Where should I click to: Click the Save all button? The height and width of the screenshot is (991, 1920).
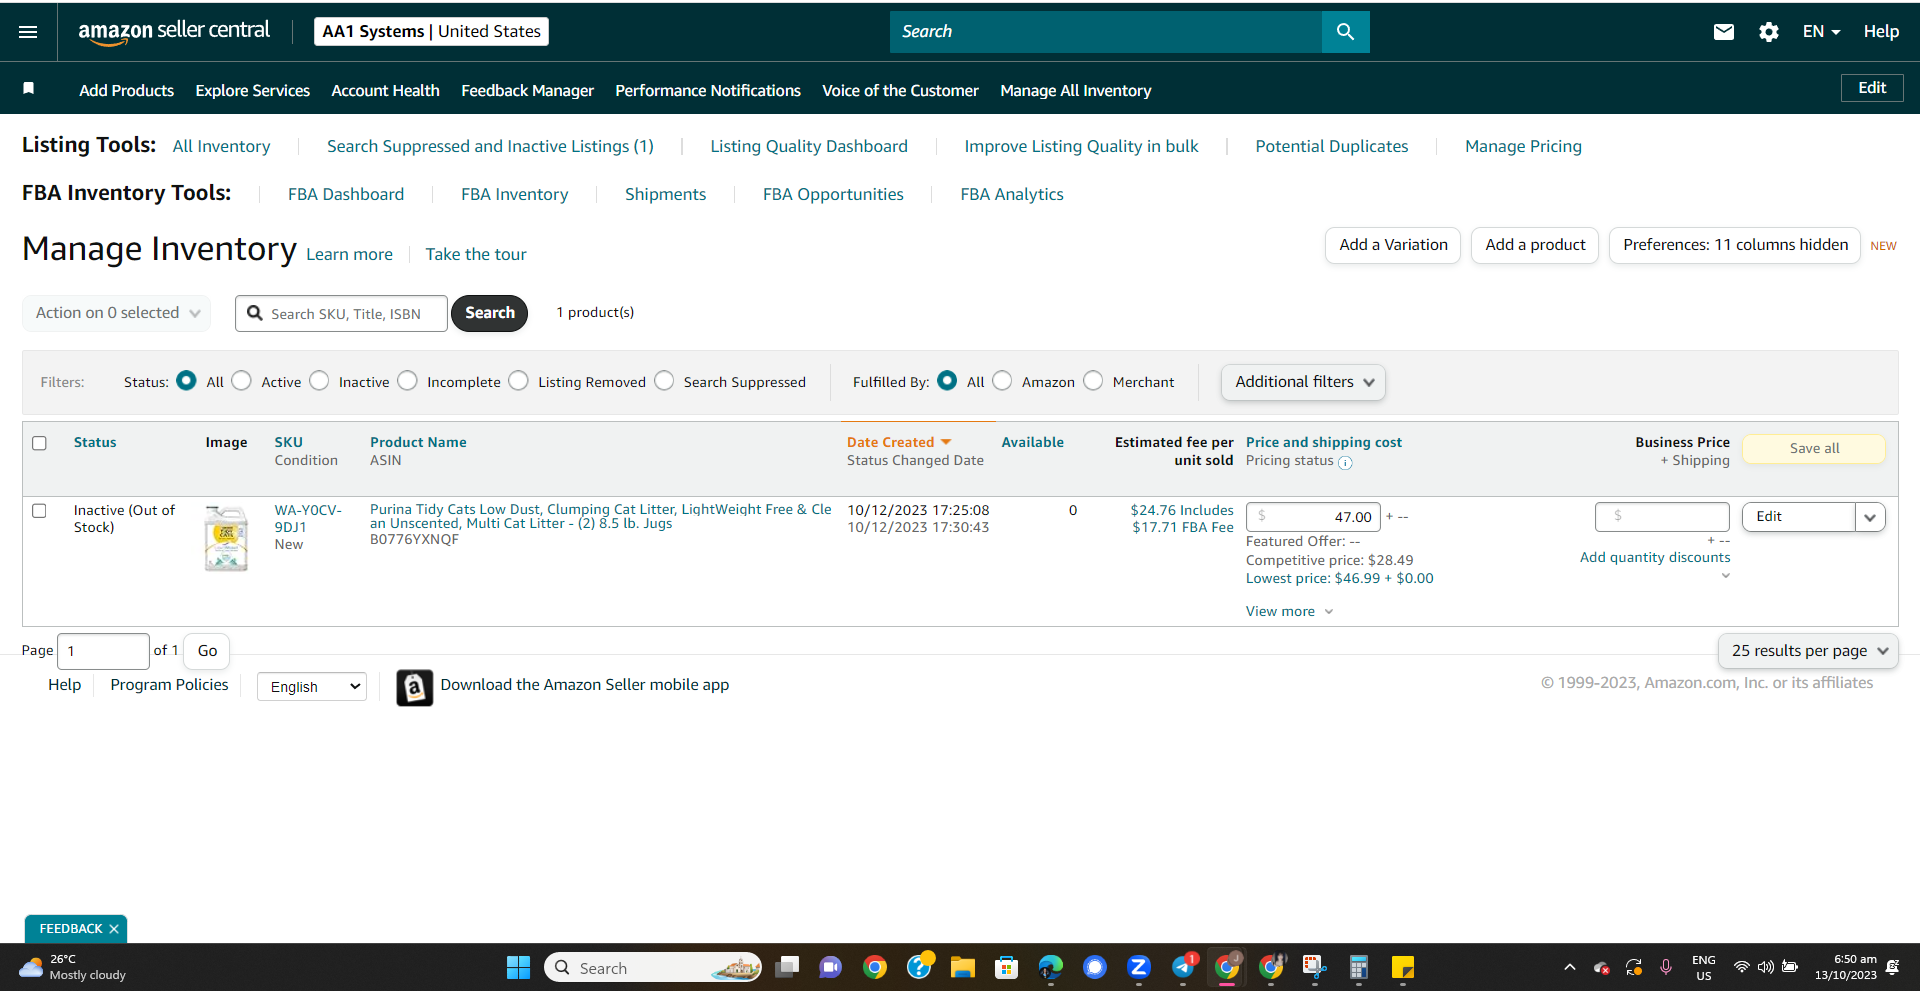(x=1814, y=448)
